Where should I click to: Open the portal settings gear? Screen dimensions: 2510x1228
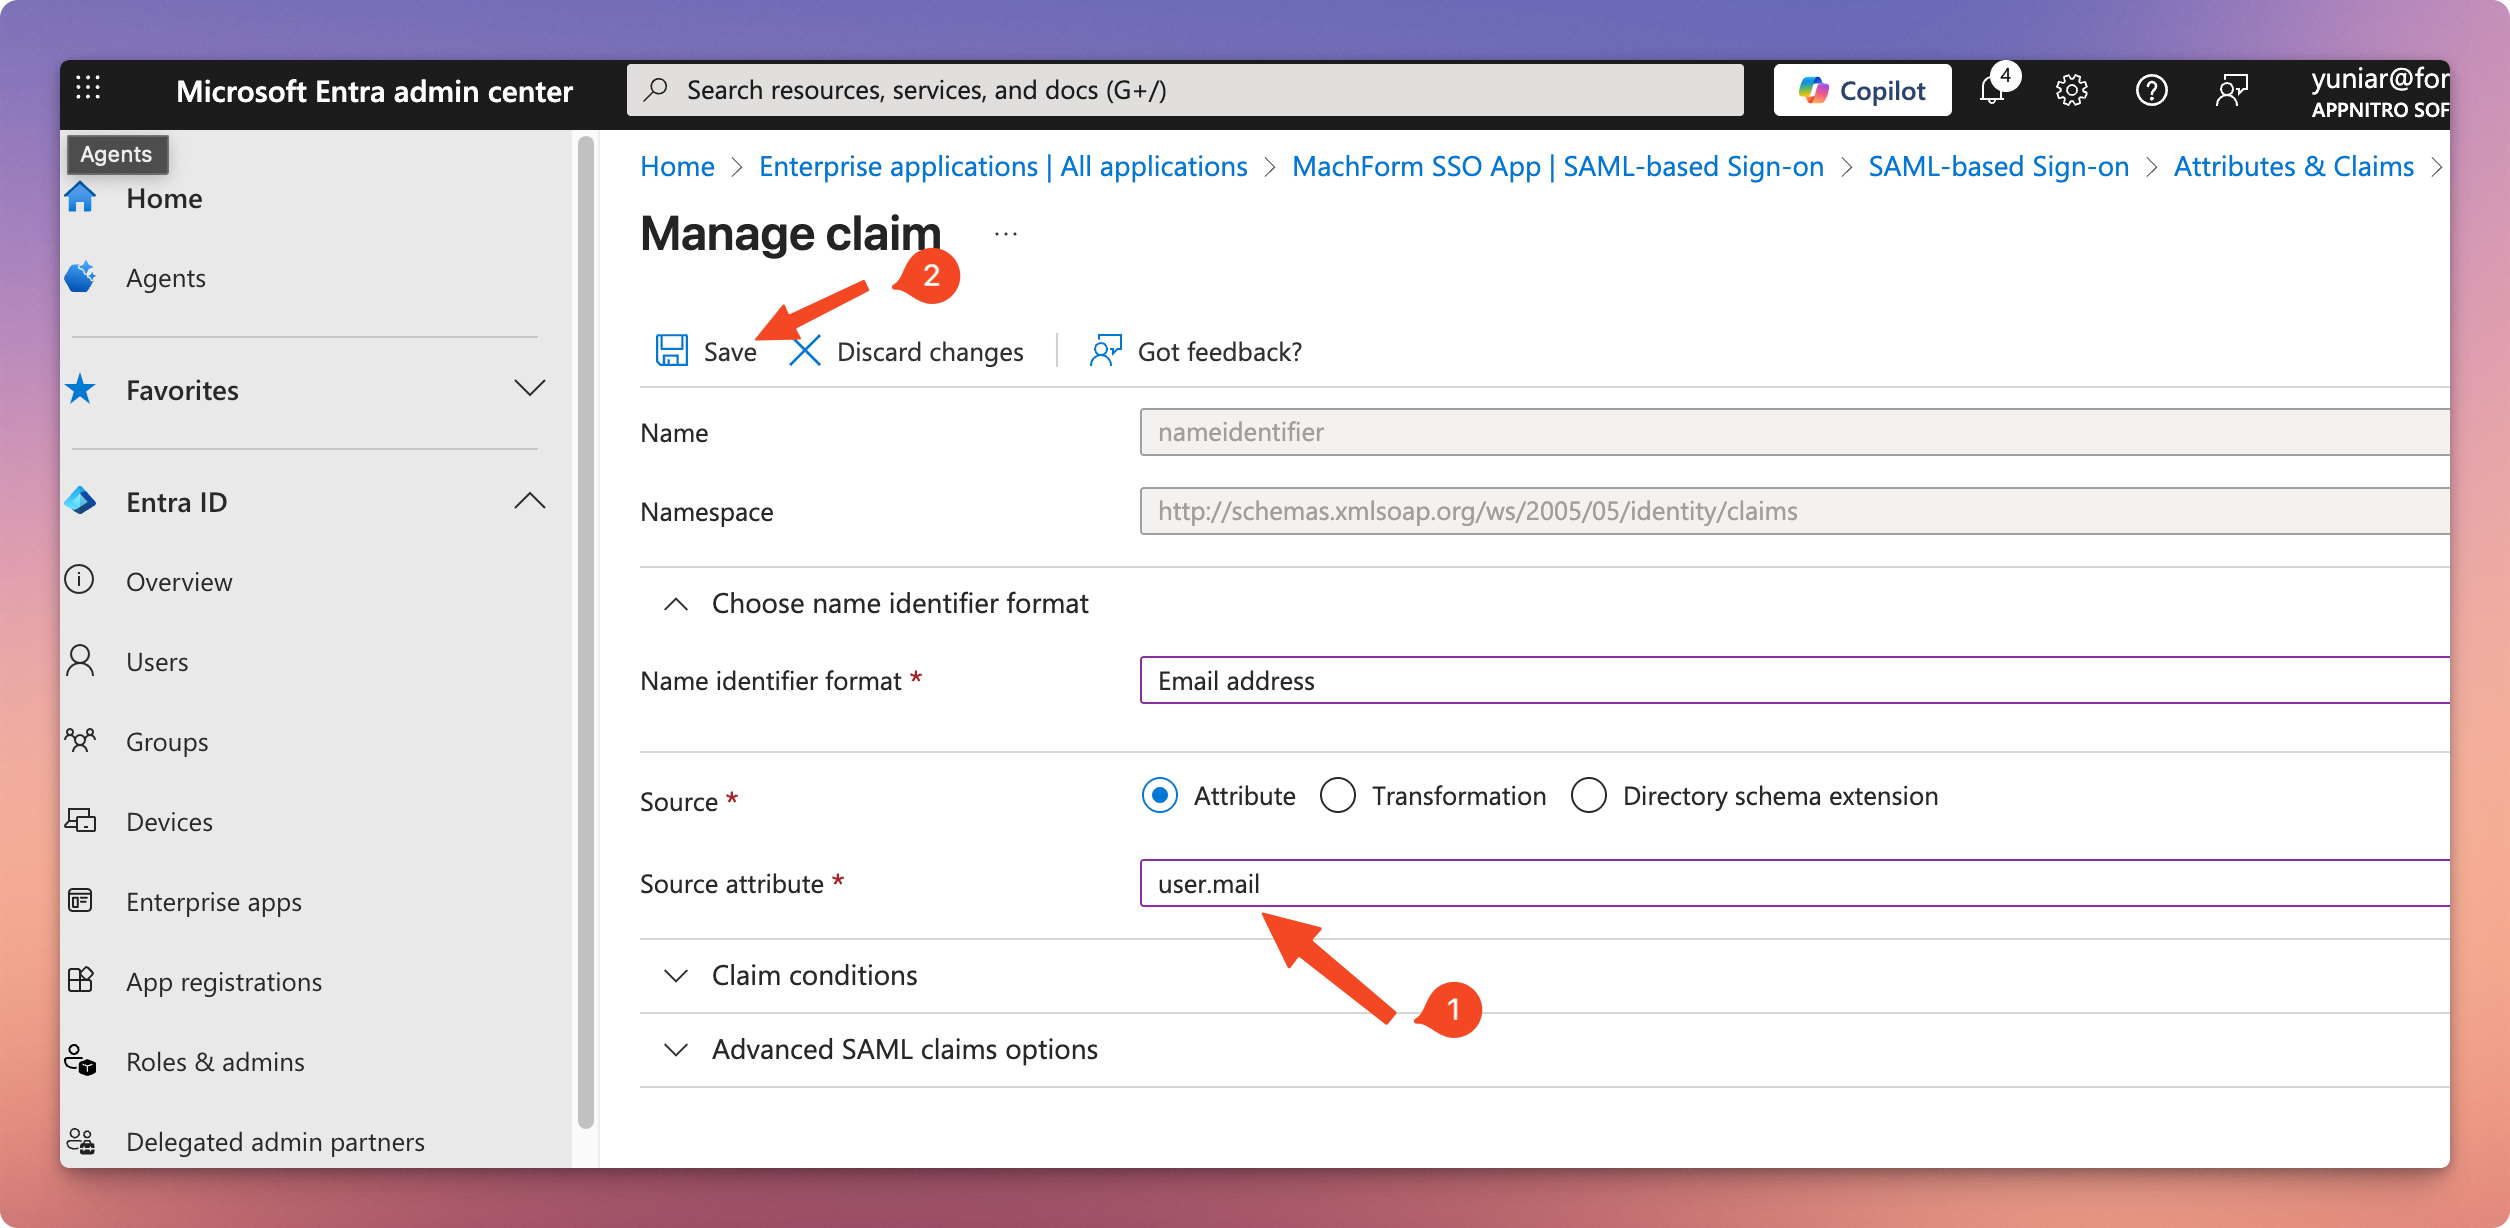[2071, 91]
